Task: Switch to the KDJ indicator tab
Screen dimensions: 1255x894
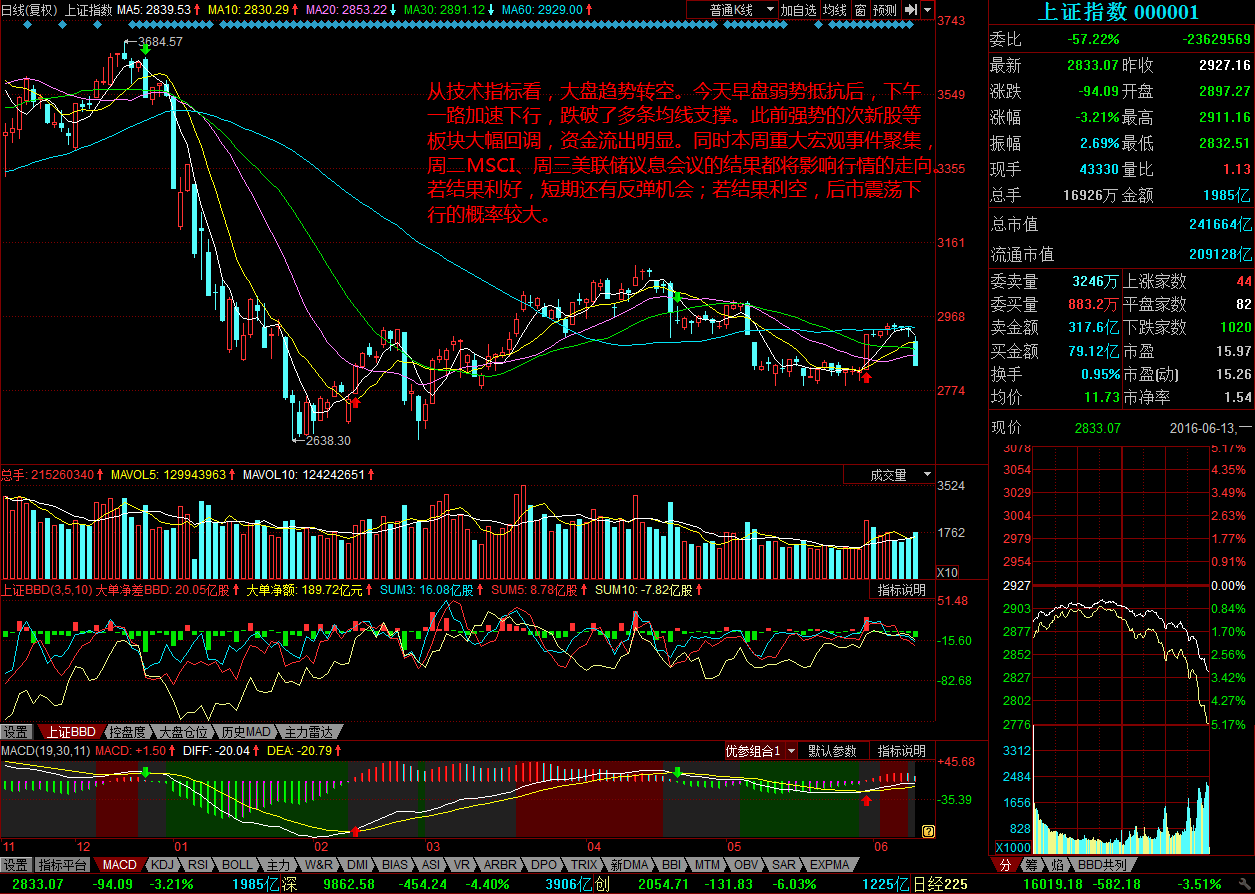Action: point(163,864)
